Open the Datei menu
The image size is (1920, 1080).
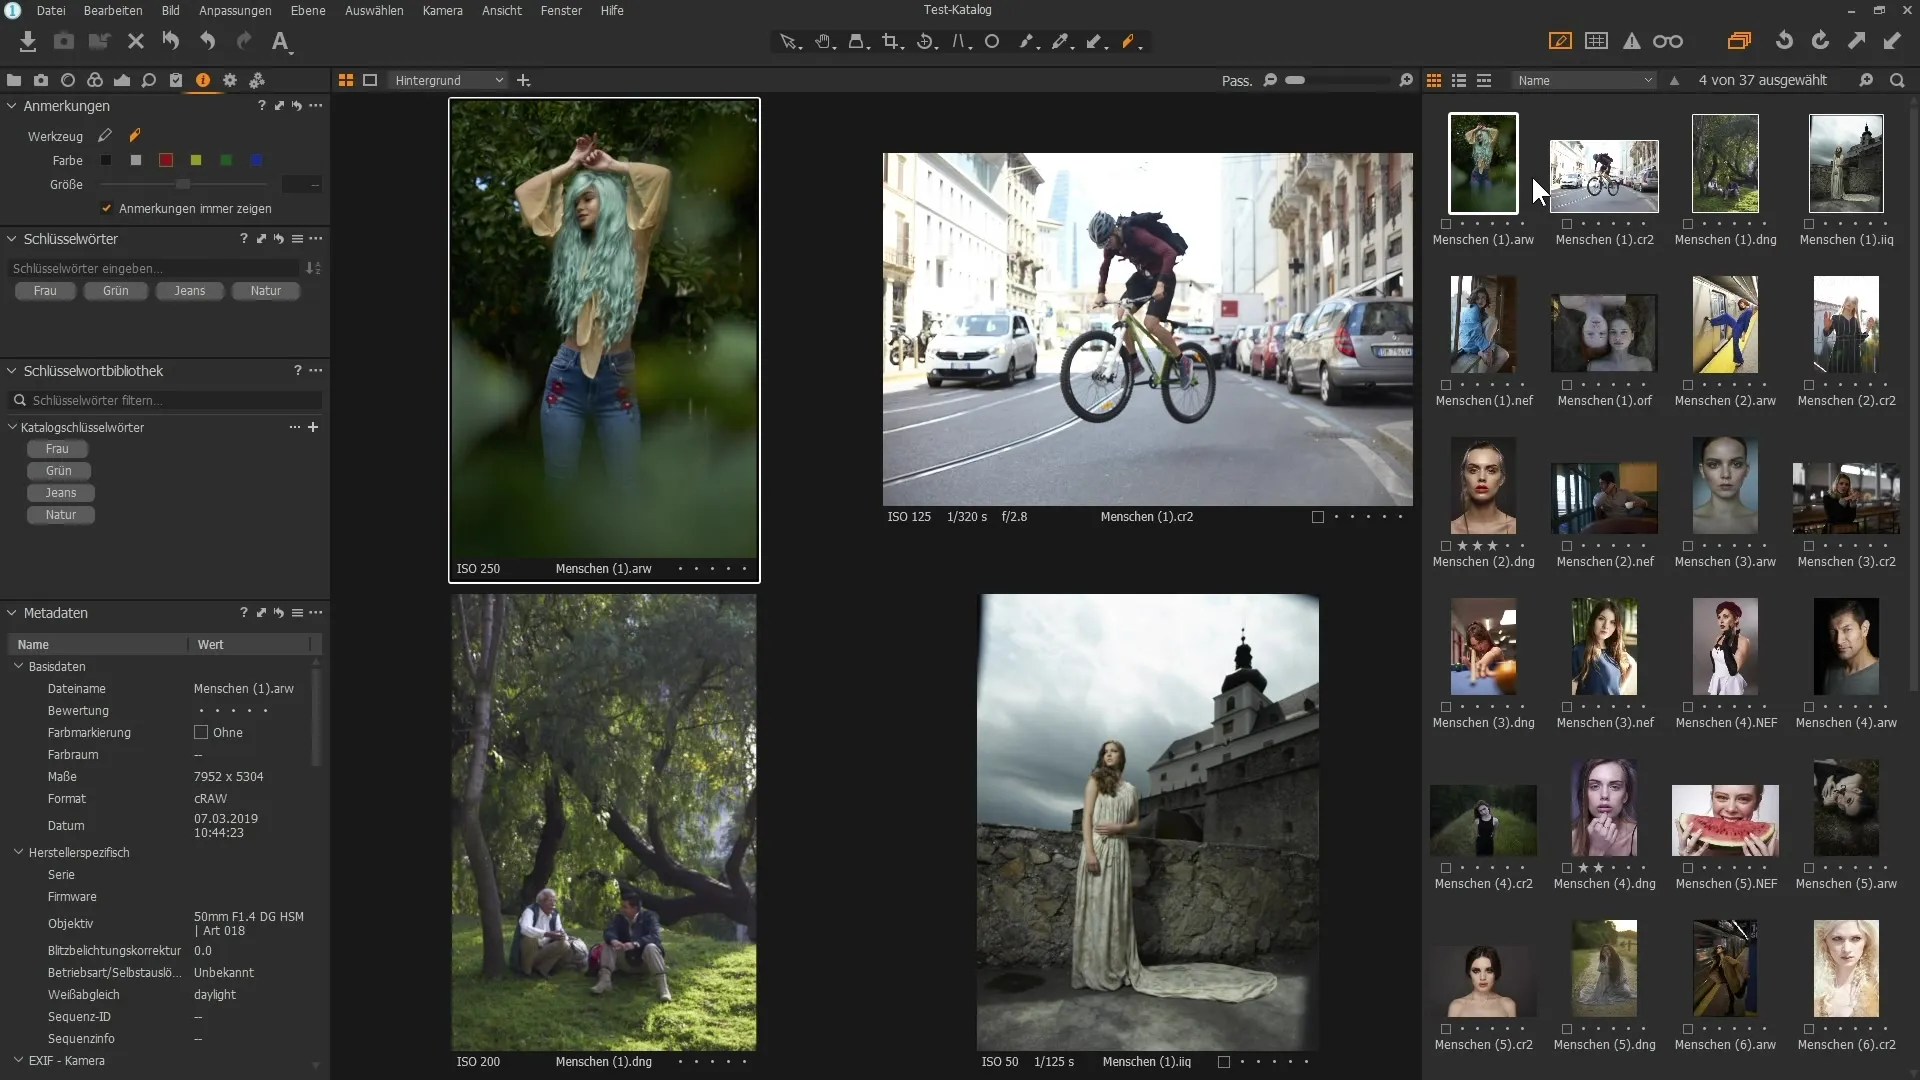[51, 10]
